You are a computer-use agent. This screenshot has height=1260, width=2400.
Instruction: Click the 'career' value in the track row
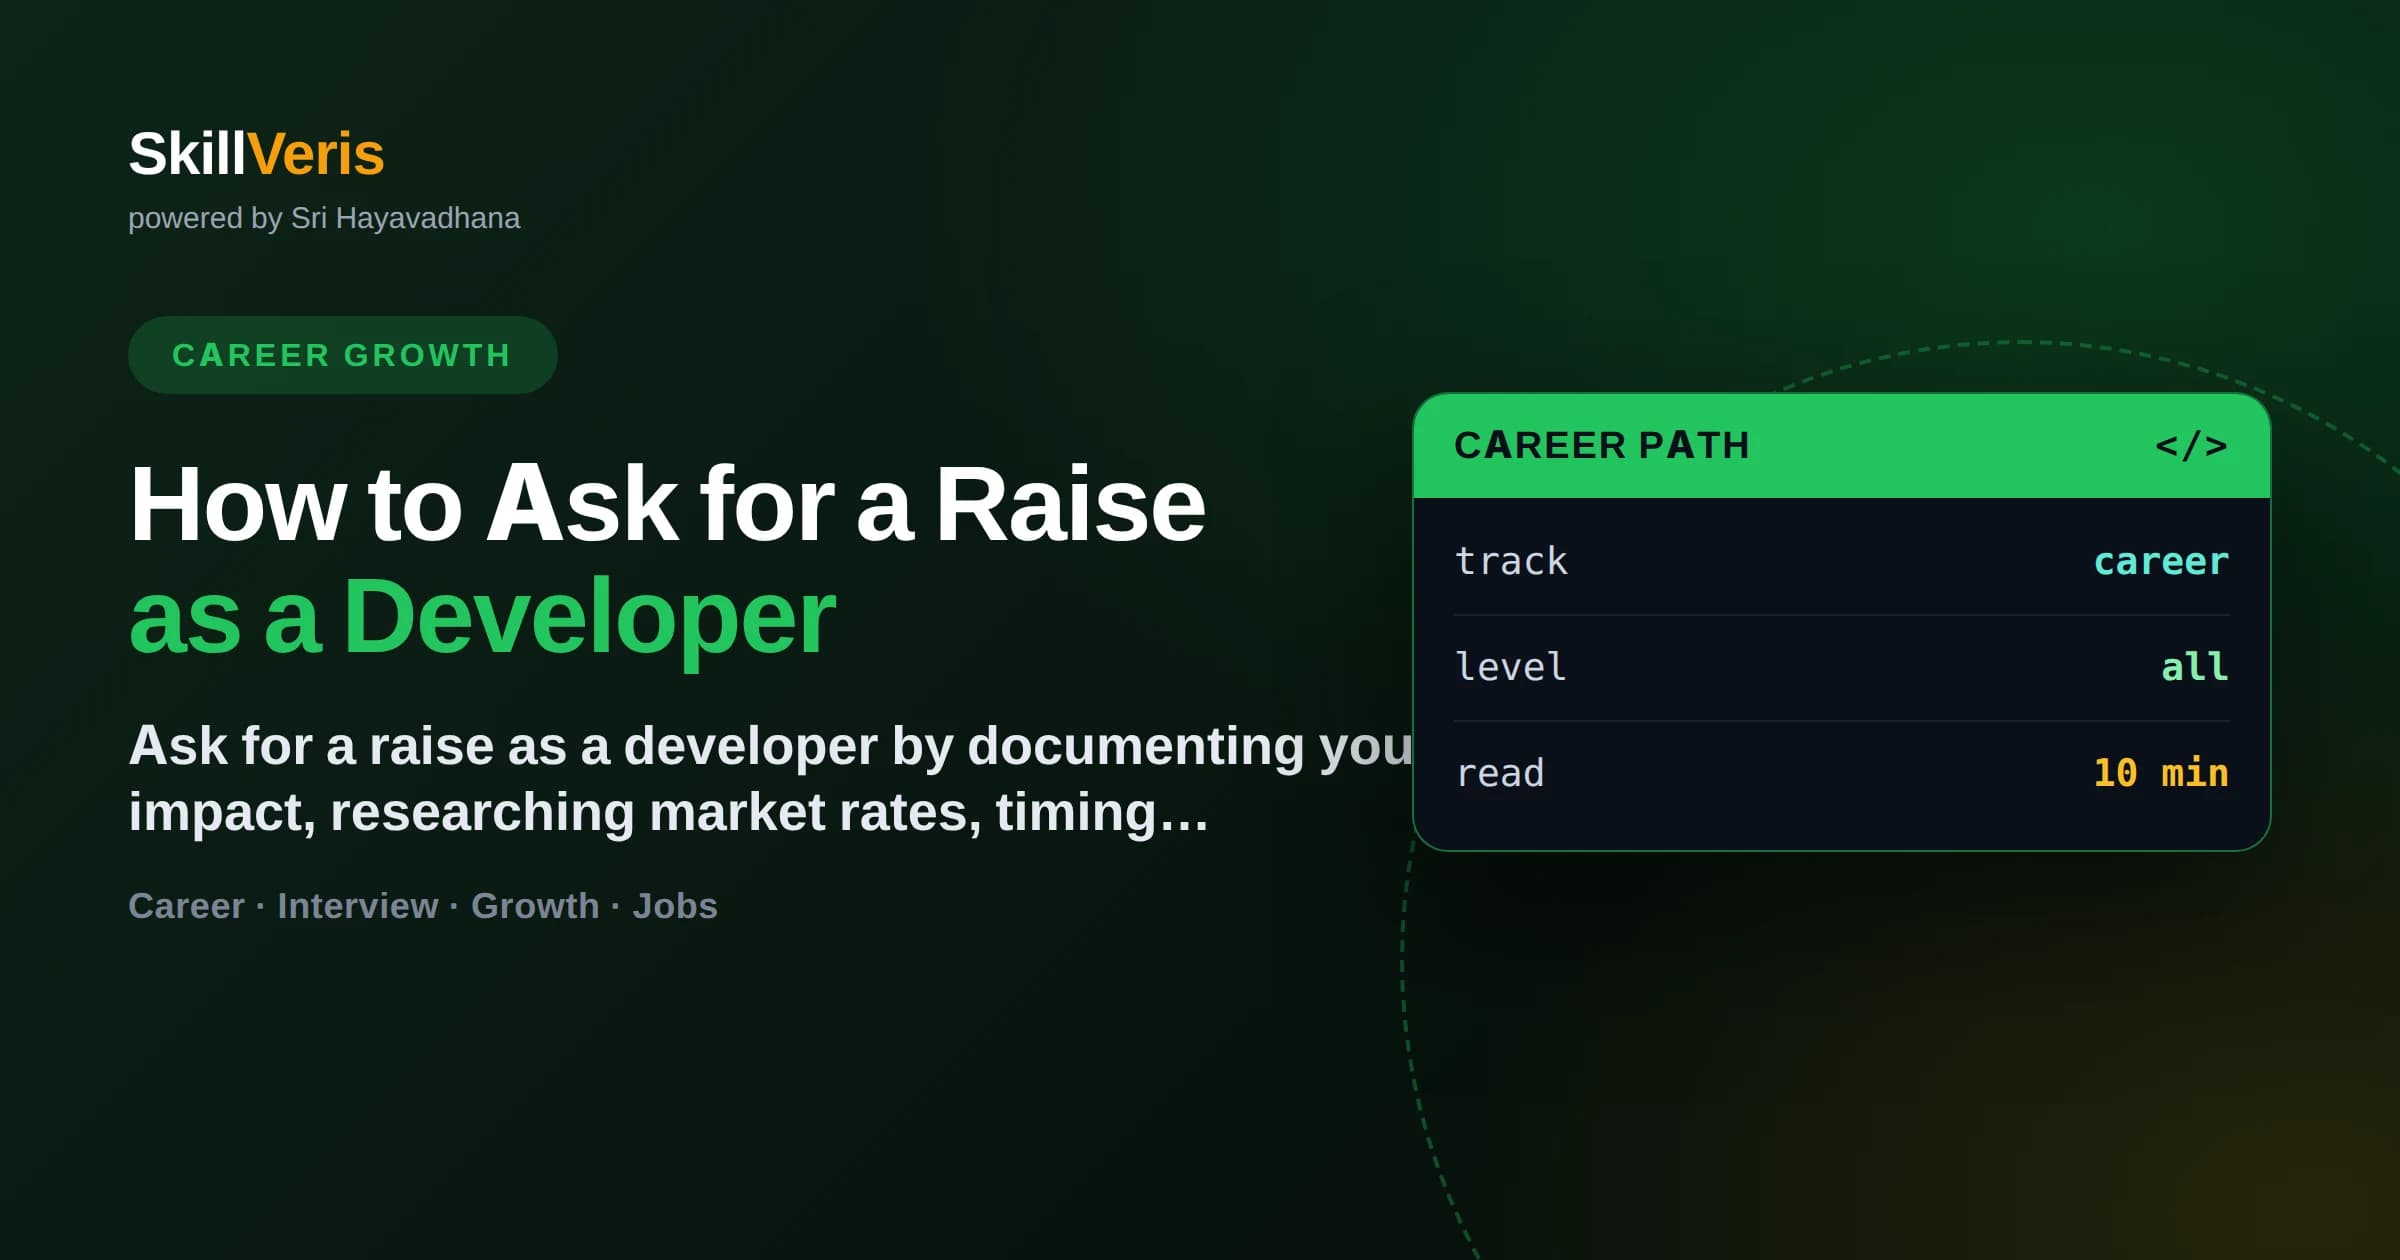pyautogui.click(x=2161, y=561)
